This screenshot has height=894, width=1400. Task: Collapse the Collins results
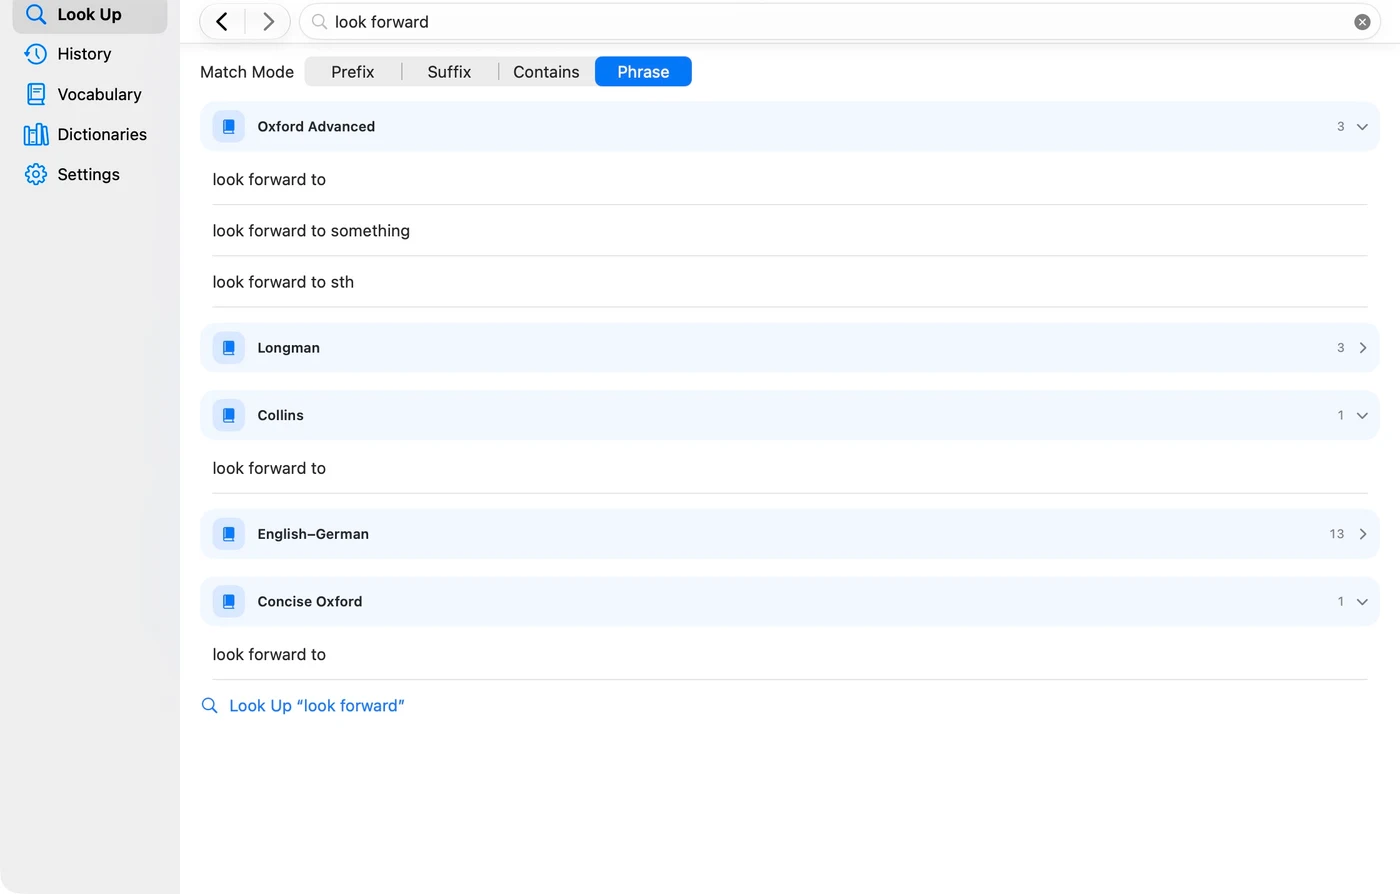point(1362,415)
